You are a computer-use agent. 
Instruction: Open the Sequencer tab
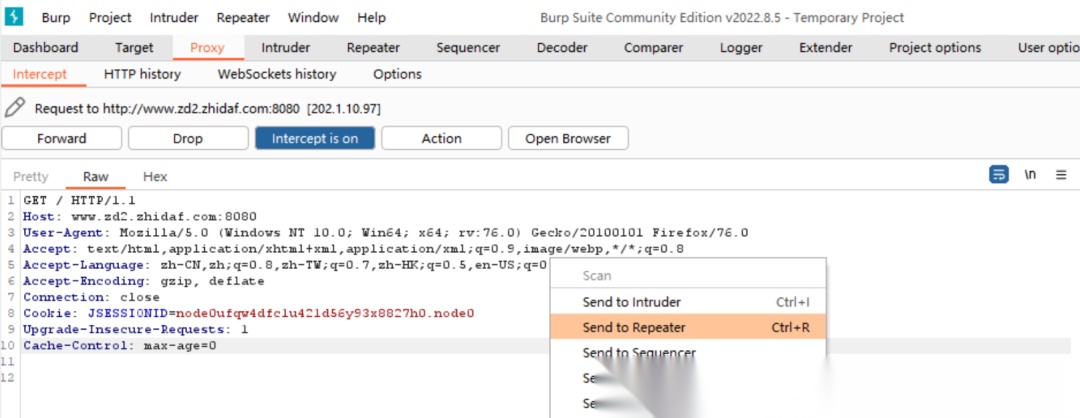[468, 48]
